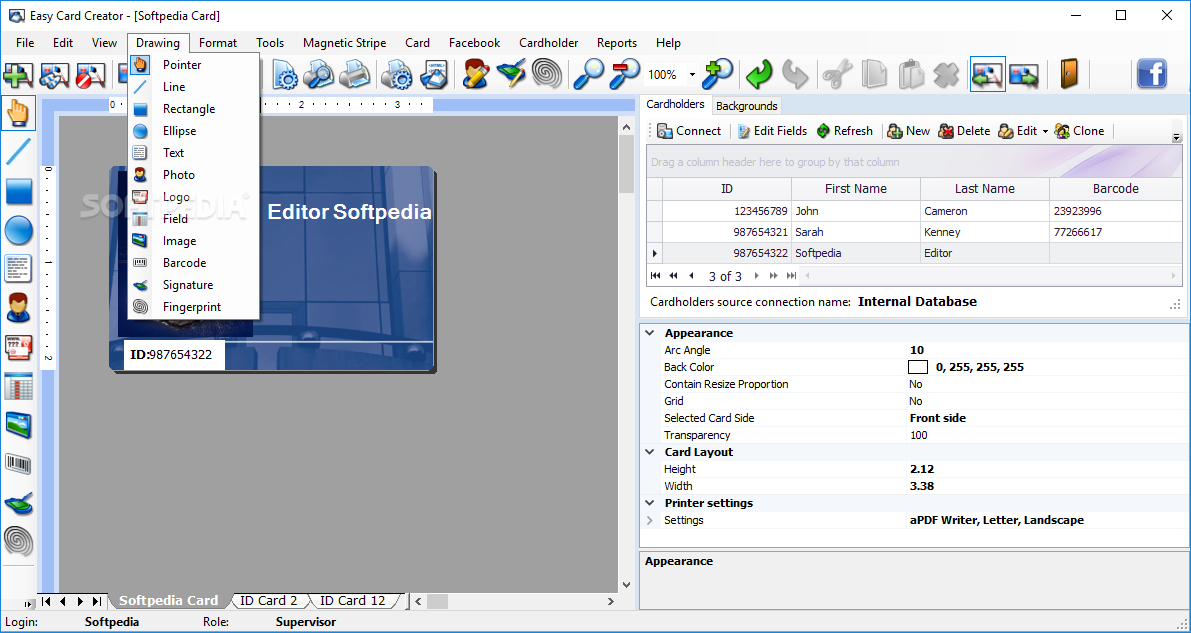1191x633 pixels.
Task: Click the Connect button
Action: point(689,131)
